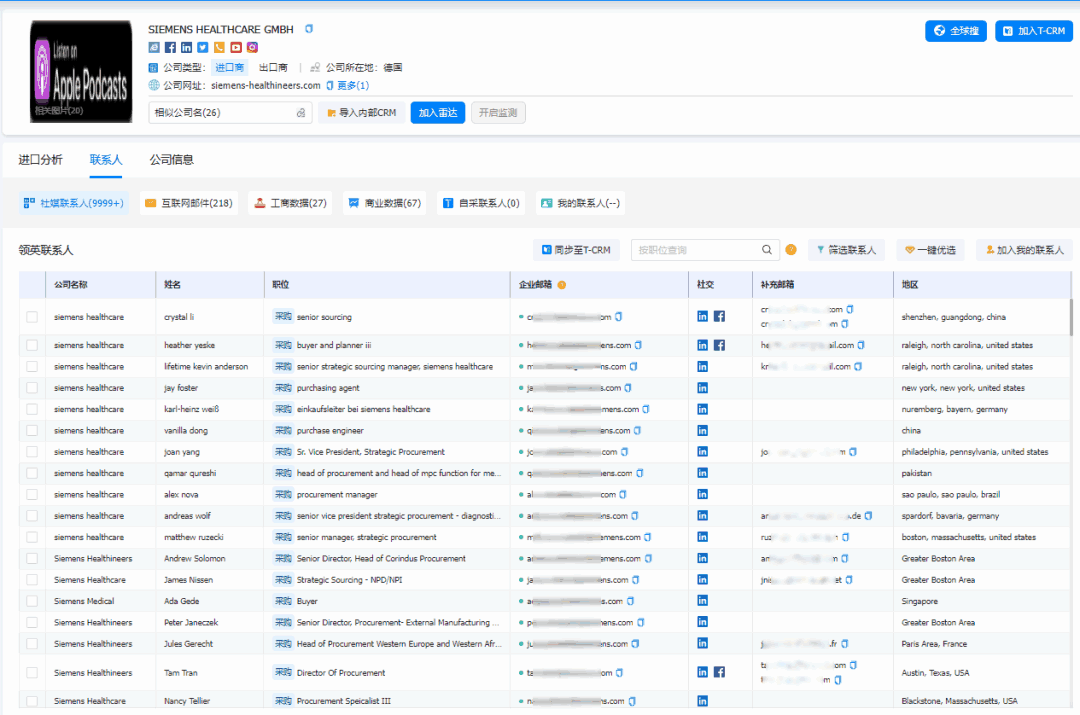Tick the checkbox for crystal li row
This screenshot has width=1080, height=715.
point(32,317)
